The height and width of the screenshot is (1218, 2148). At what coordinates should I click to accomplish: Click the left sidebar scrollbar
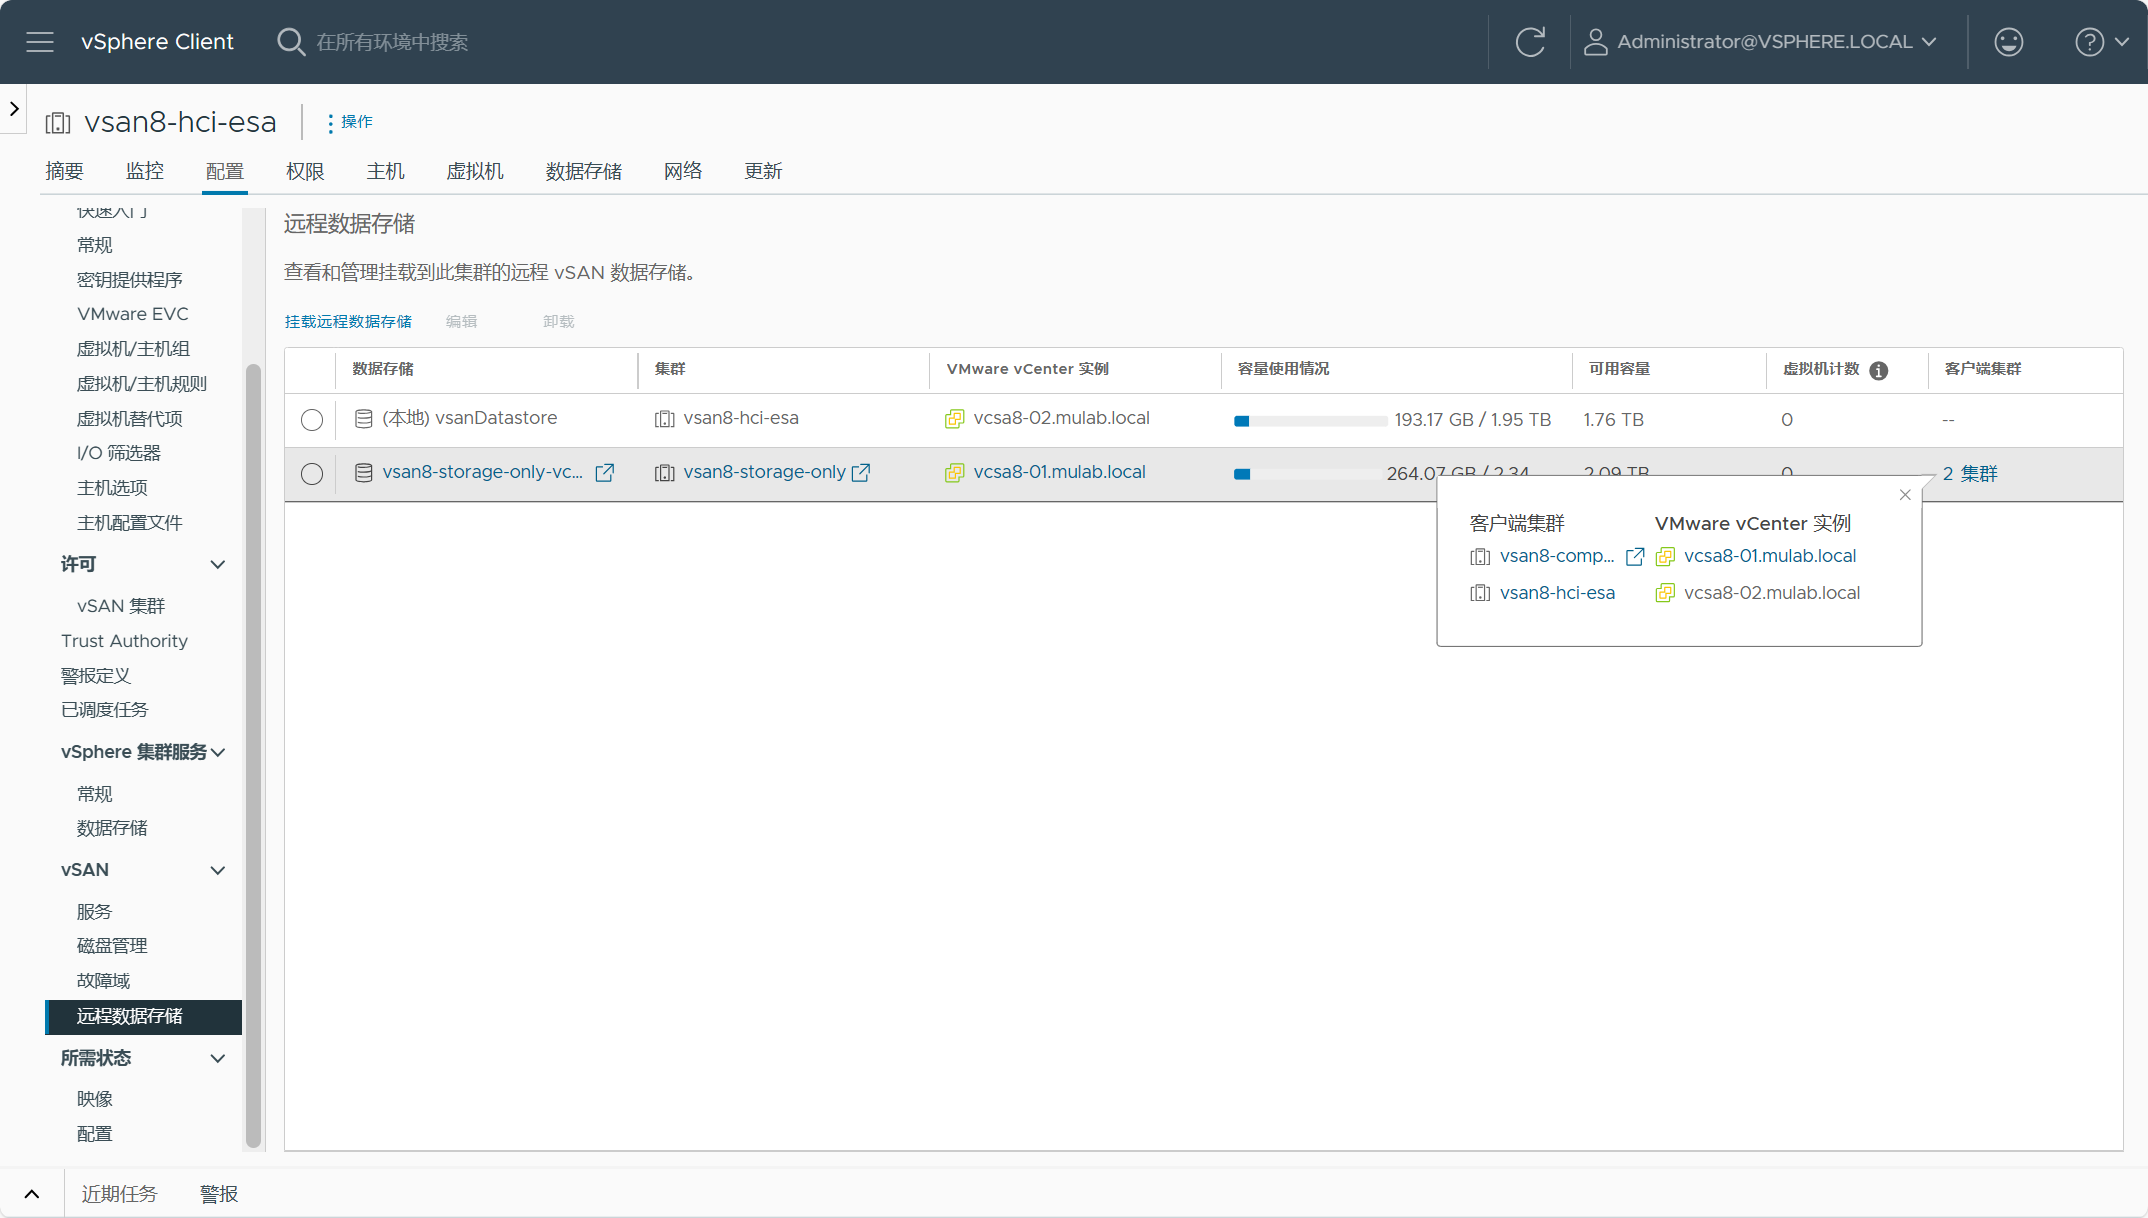253,755
